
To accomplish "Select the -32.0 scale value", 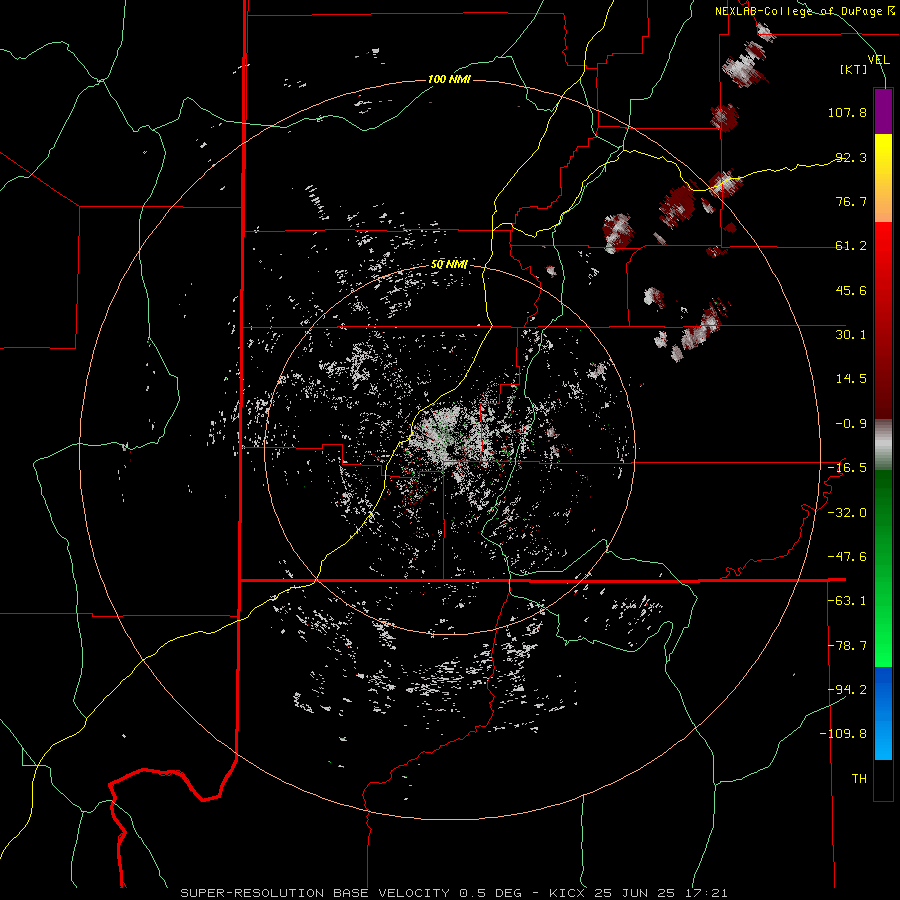I will click(847, 513).
